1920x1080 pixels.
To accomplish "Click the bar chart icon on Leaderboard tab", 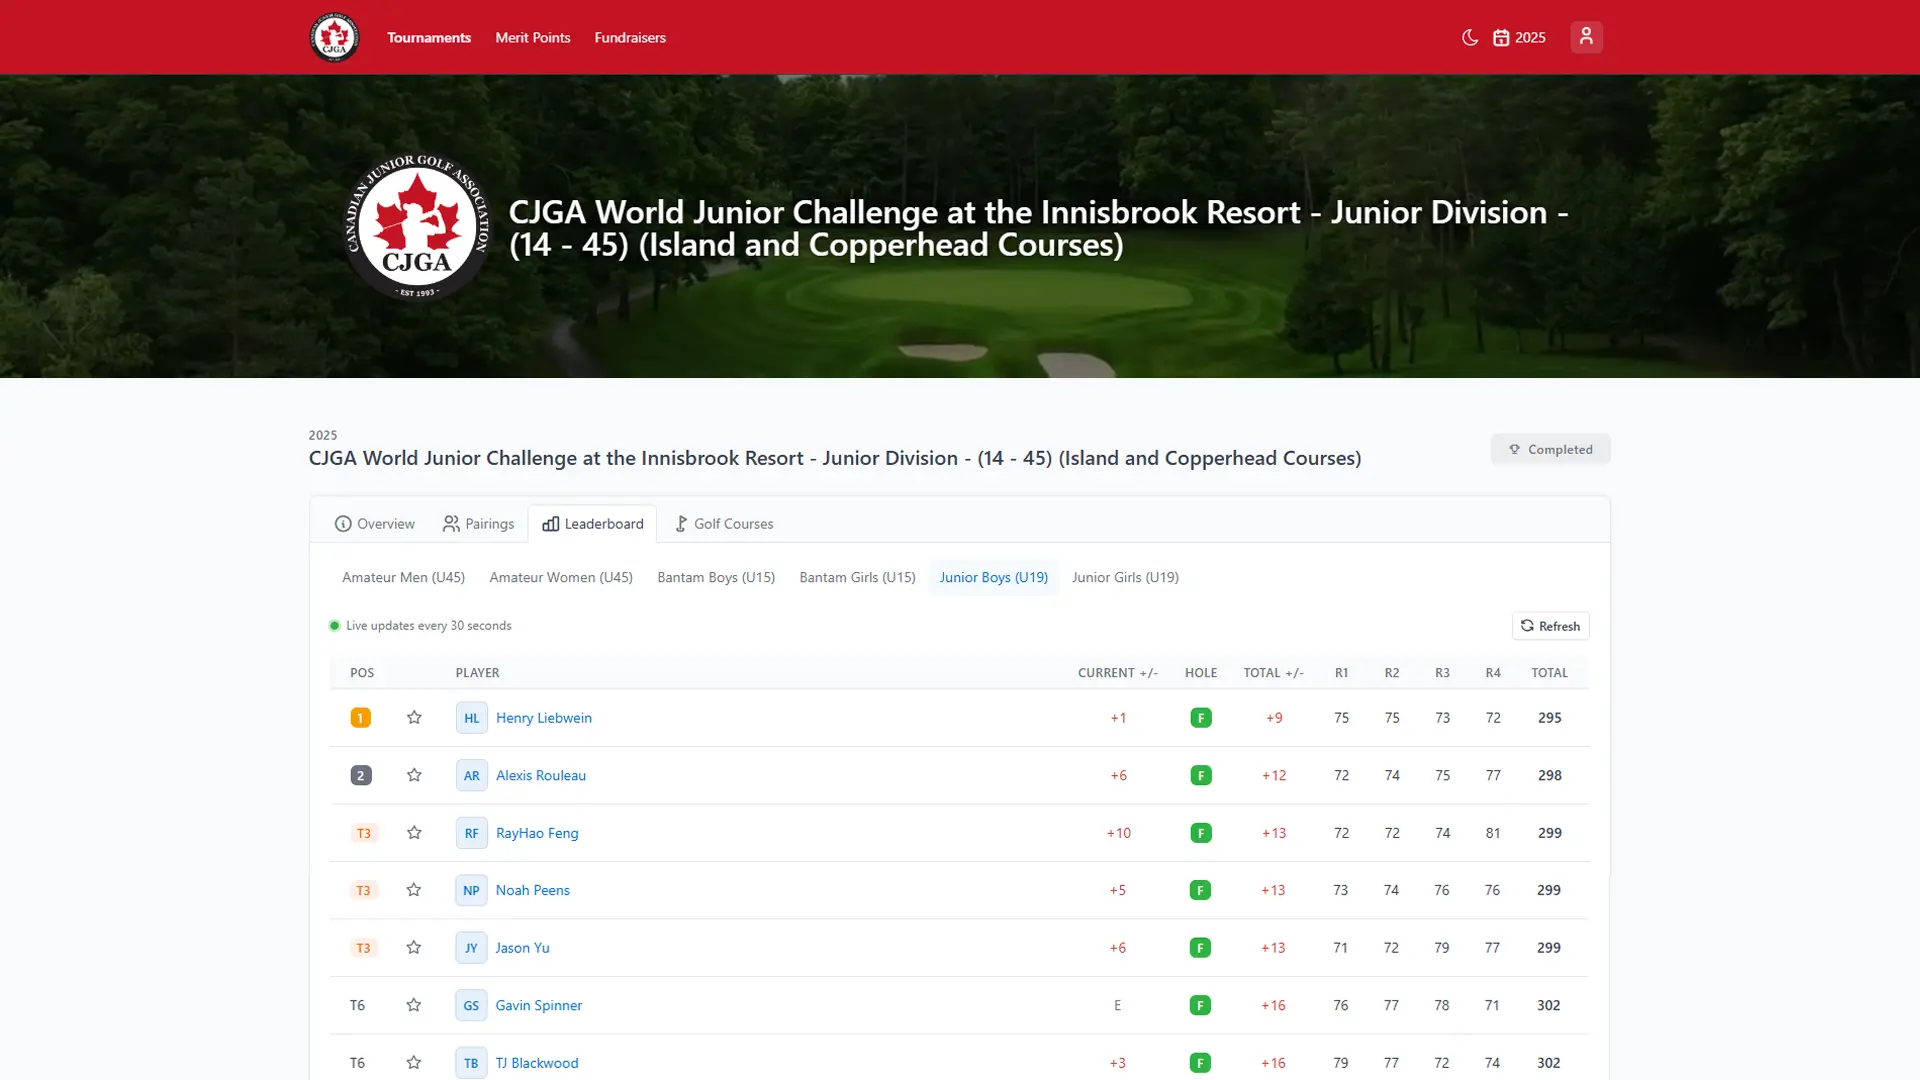I will point(550,523).
